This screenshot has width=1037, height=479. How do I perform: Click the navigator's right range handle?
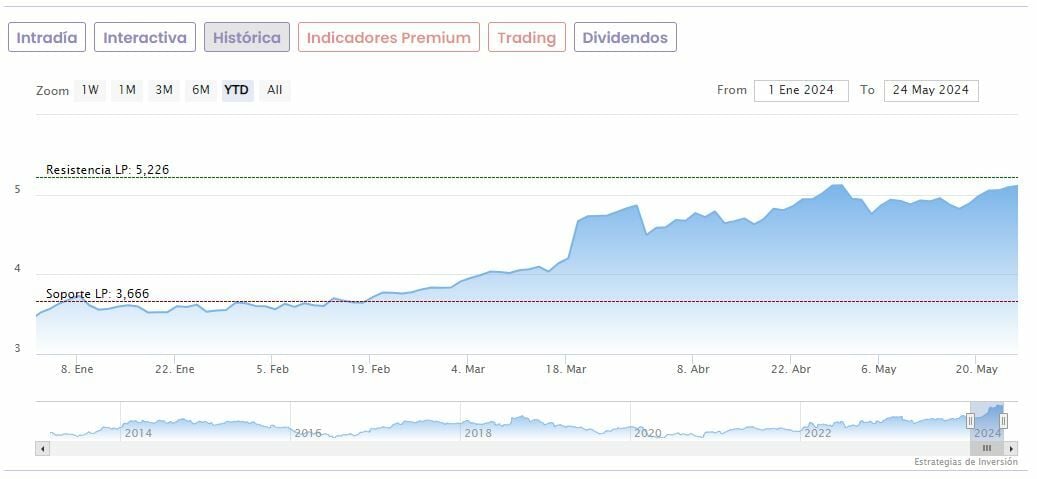[1003, 421]
